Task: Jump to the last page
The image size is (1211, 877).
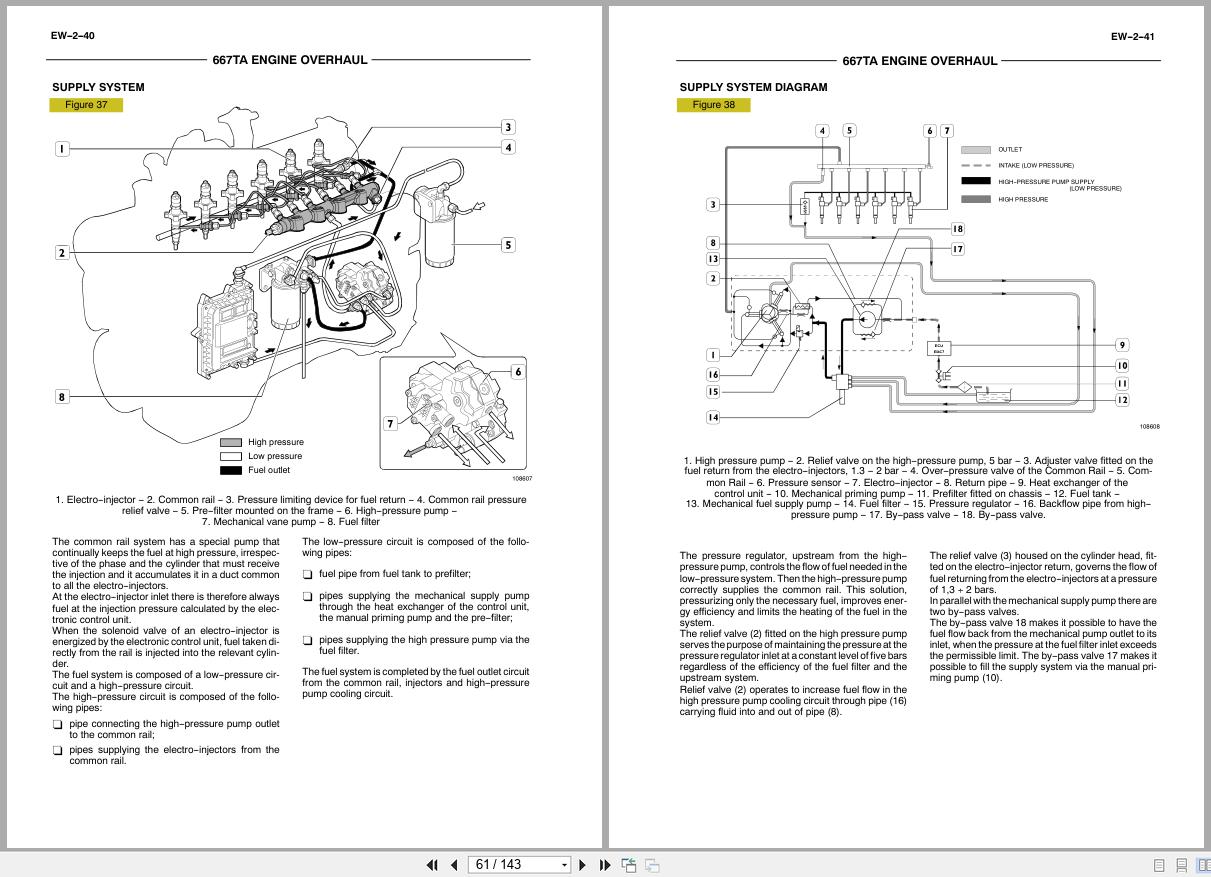Action: (x=603, y=864)
